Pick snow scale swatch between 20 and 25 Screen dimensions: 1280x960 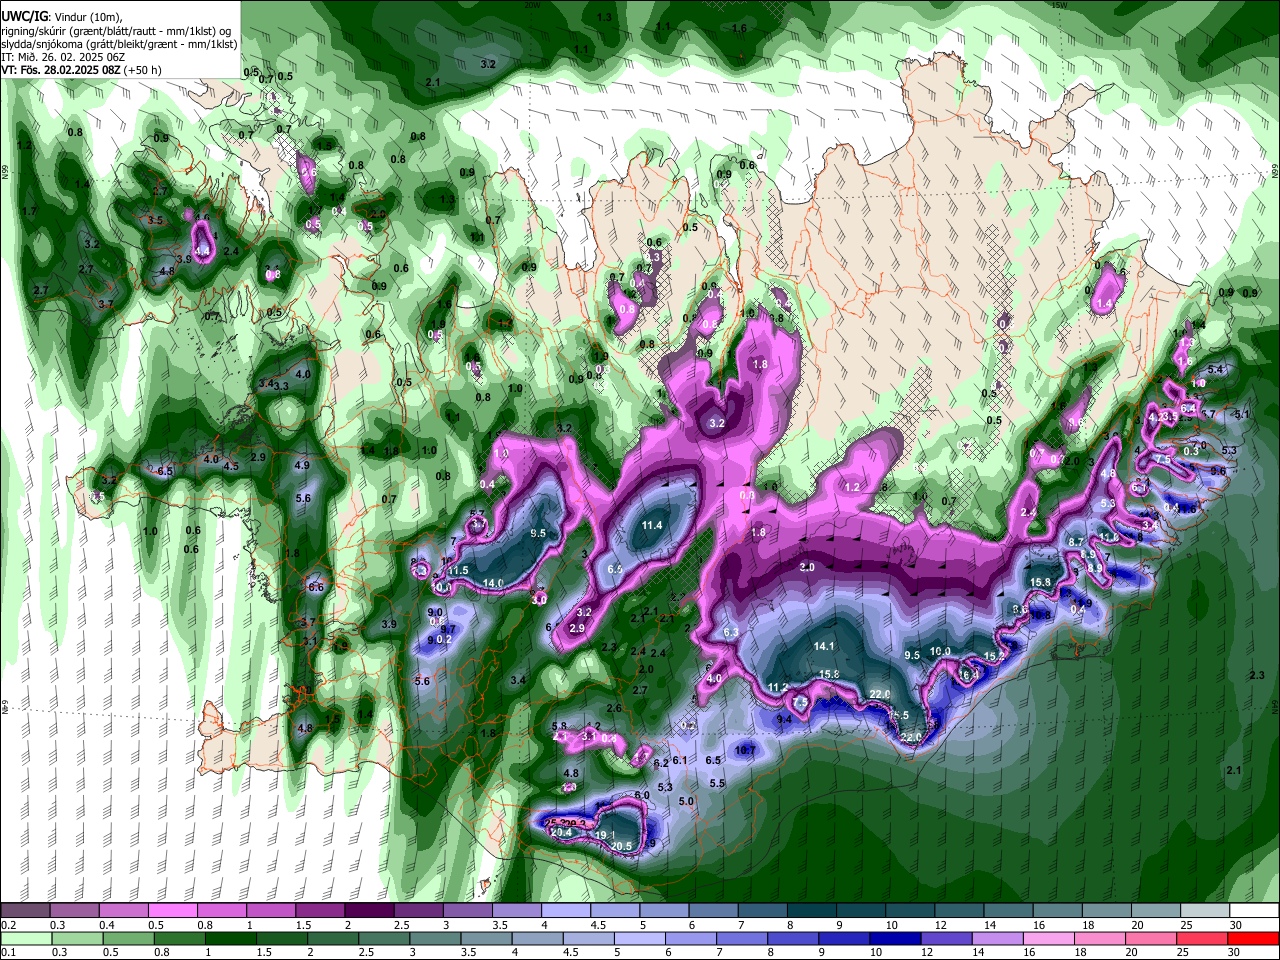click(1155, 911)
